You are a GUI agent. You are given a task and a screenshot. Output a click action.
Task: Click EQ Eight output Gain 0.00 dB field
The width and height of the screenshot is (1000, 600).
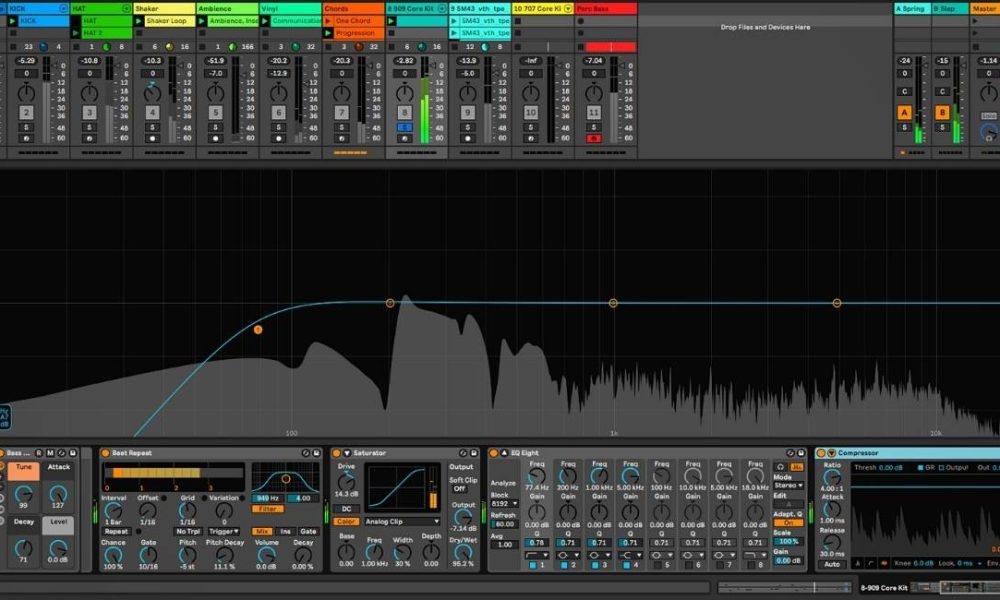pyautogui.click(x=788, y=561)
